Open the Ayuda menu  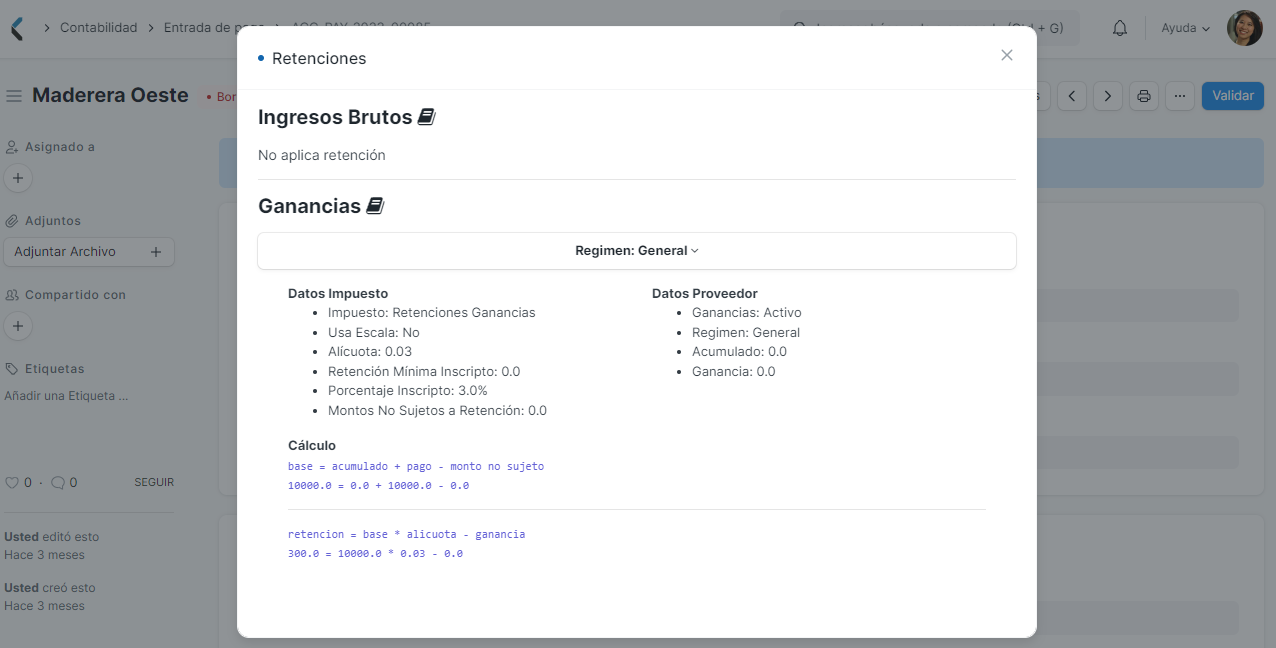[1185, 28]
